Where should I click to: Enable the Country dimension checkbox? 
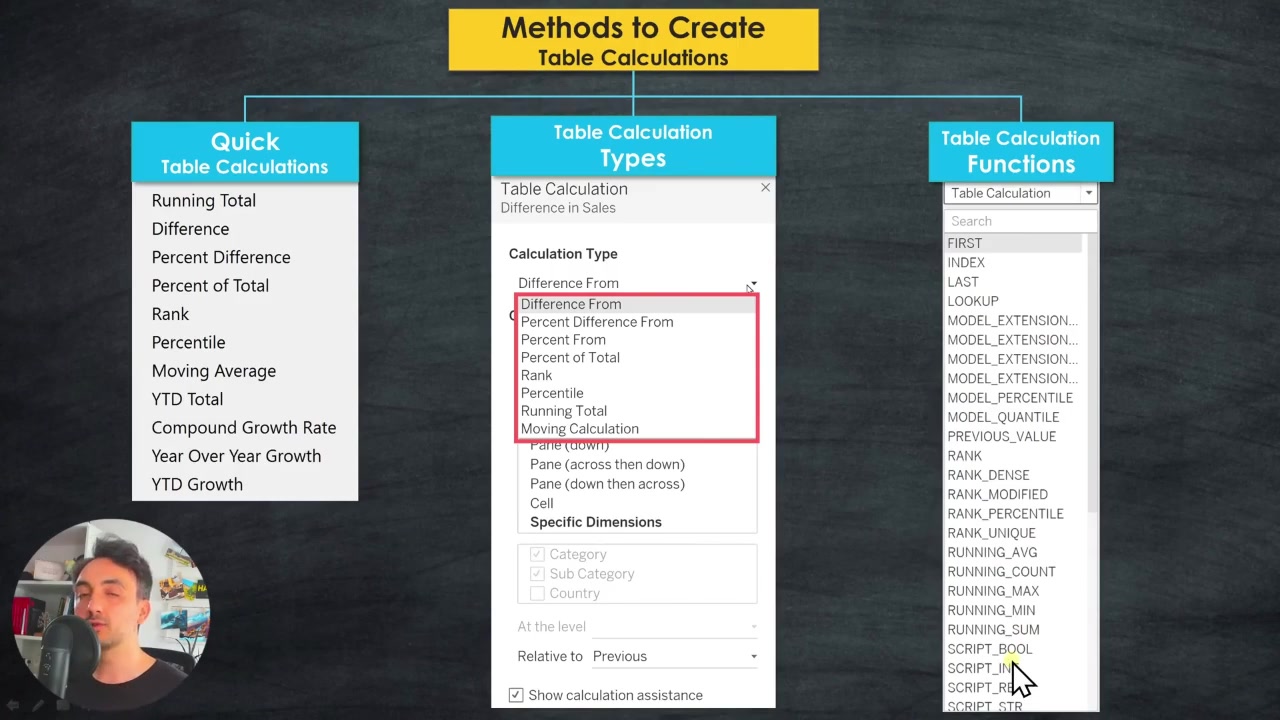[x=537, y=593]
